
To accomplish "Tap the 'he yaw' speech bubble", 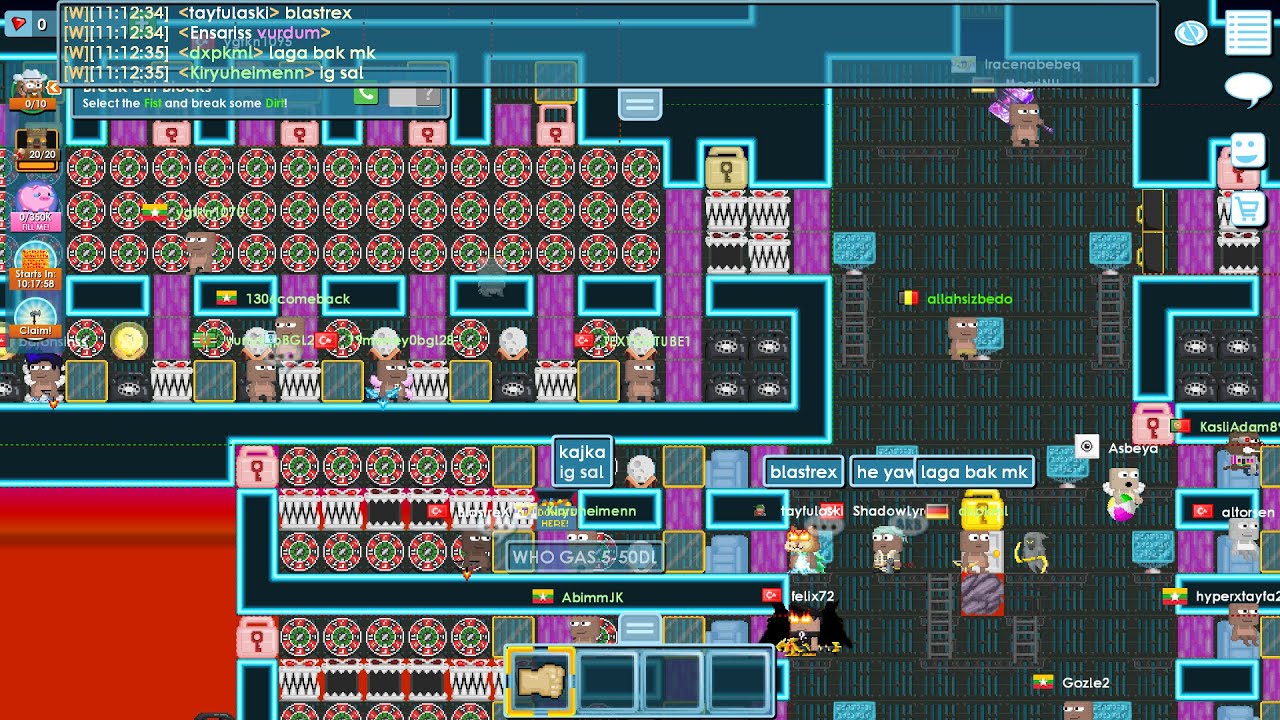I will click(x=882, y=472).
